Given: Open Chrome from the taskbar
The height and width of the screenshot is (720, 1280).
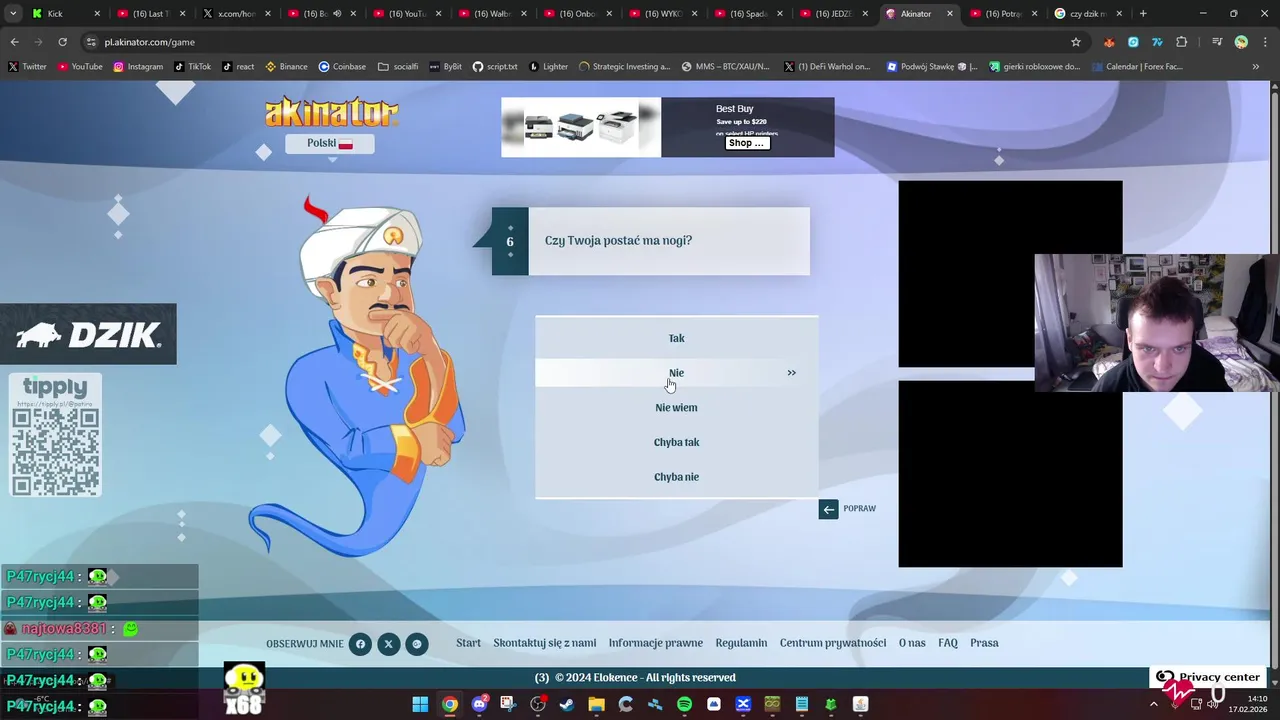Looking at the screenshot, I should (x=450, y=704).
